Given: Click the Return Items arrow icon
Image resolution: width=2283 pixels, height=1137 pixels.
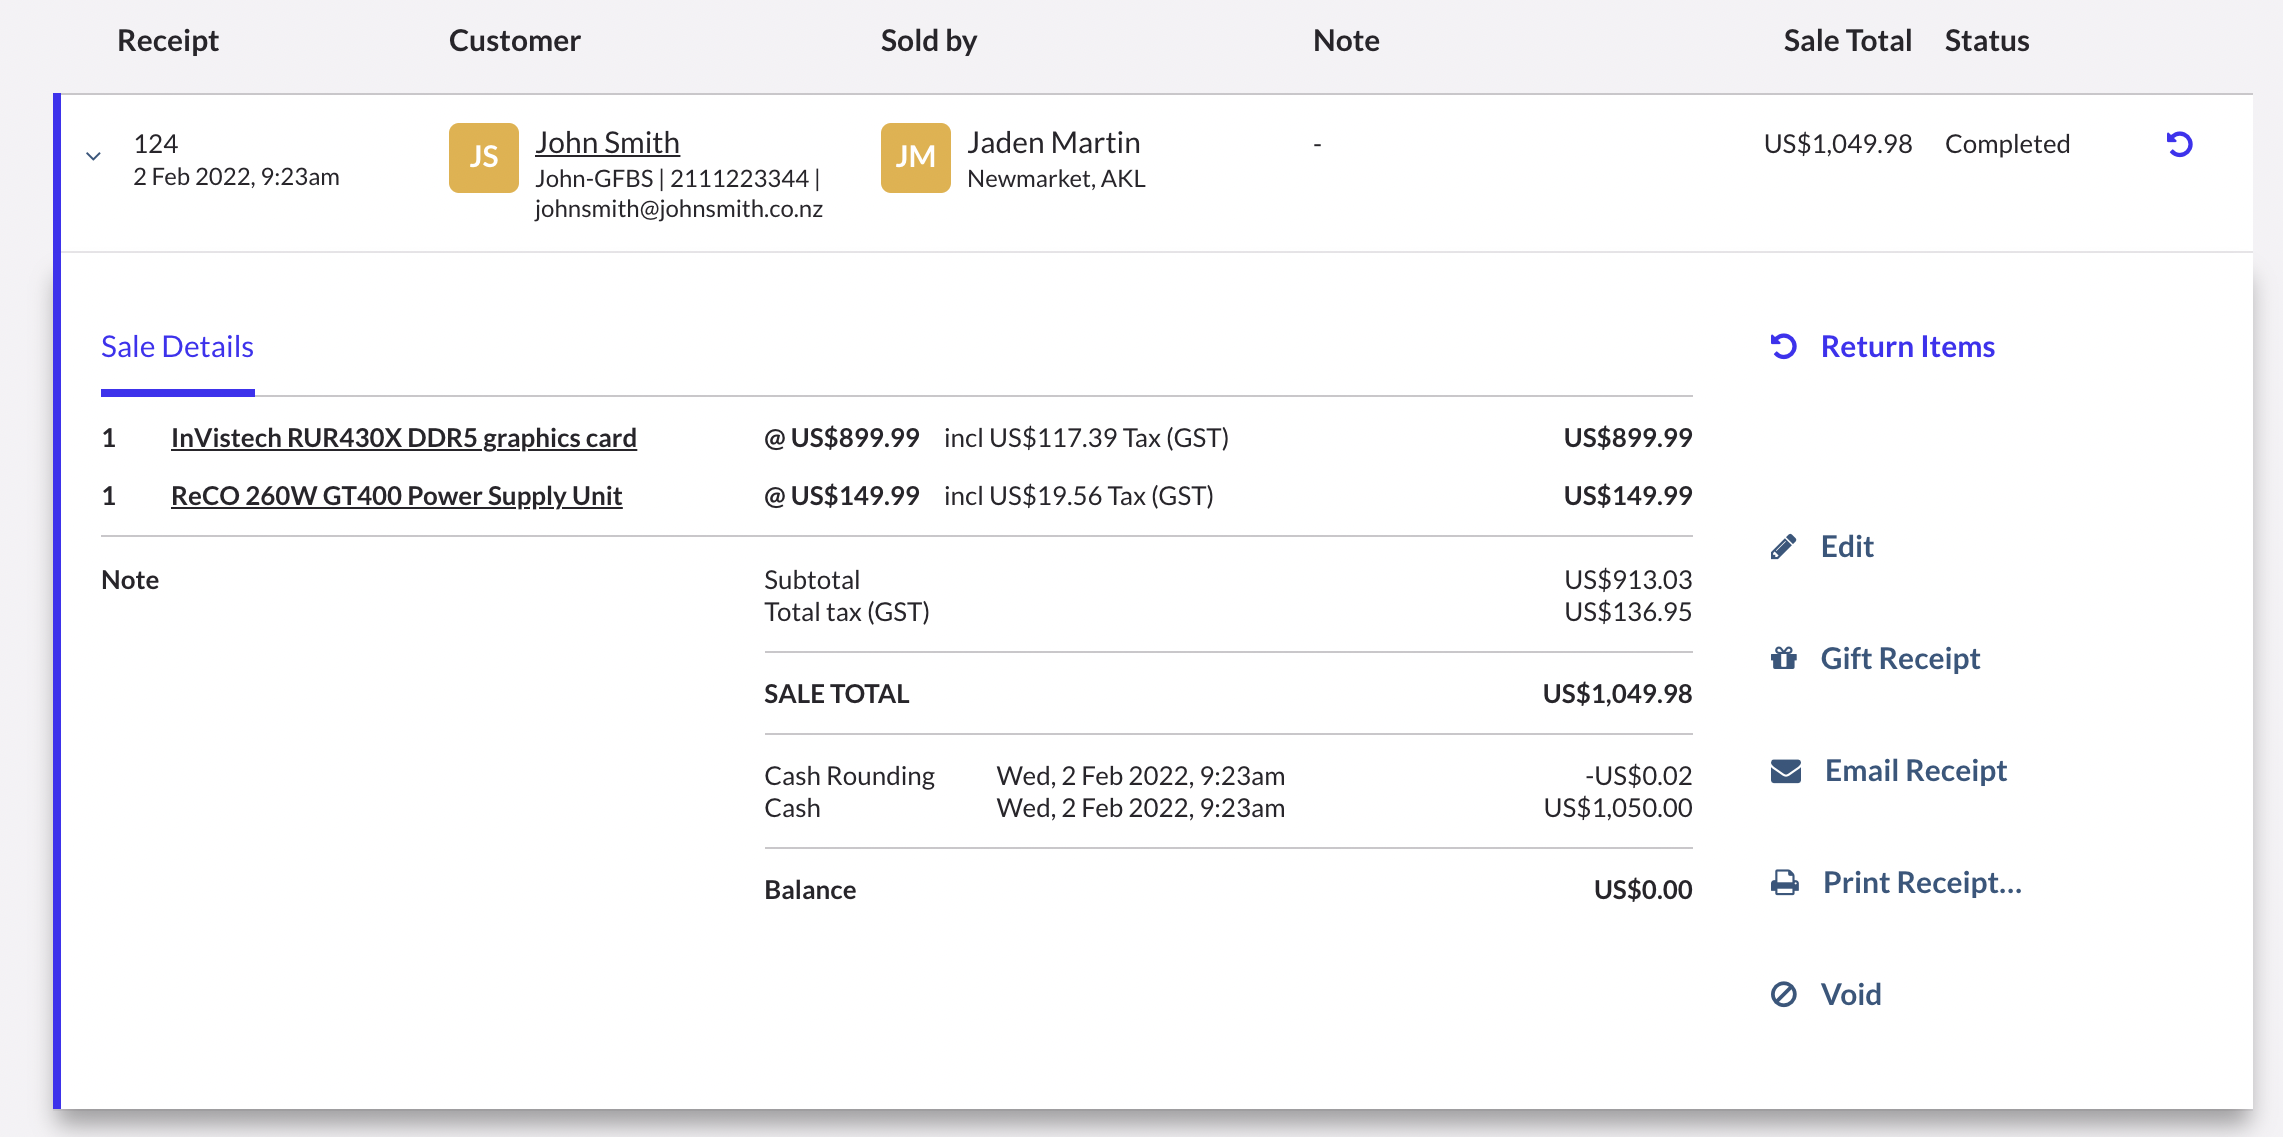Looking at the screenshot, I should (x=1784, y=346).
